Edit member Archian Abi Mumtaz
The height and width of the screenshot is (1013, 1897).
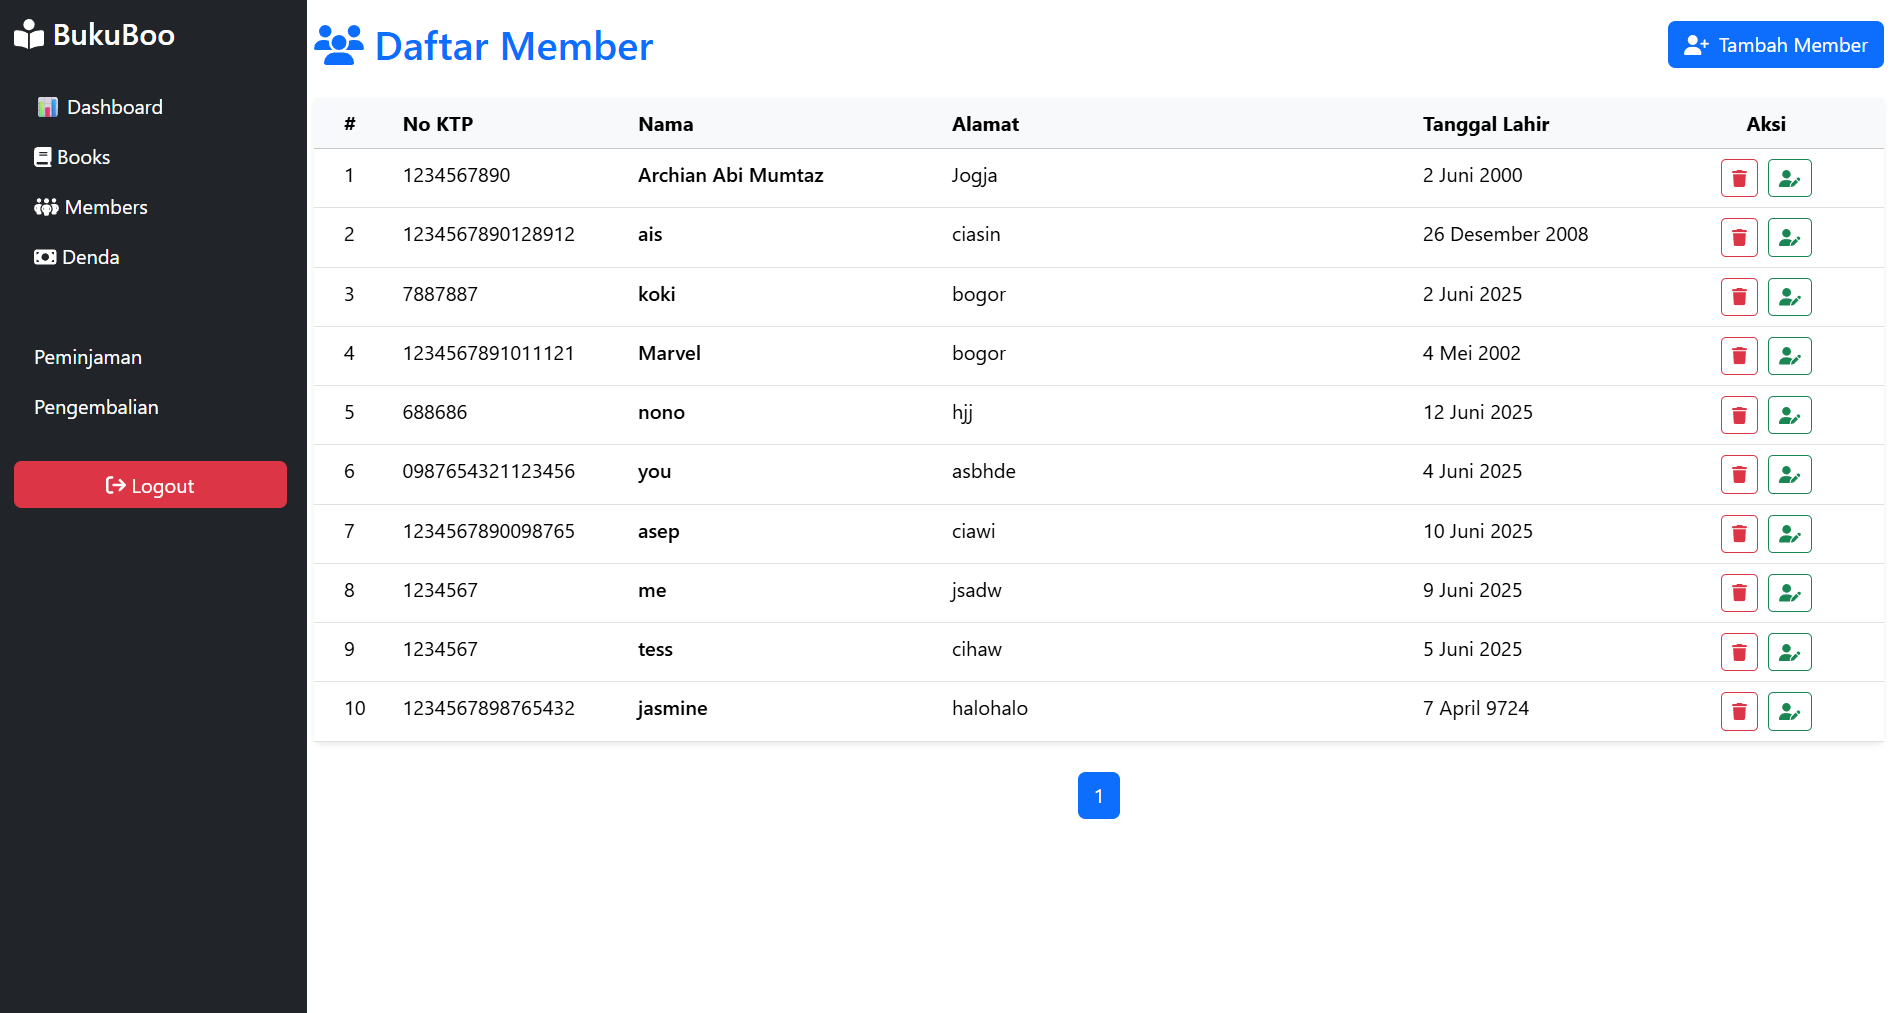1789,178
